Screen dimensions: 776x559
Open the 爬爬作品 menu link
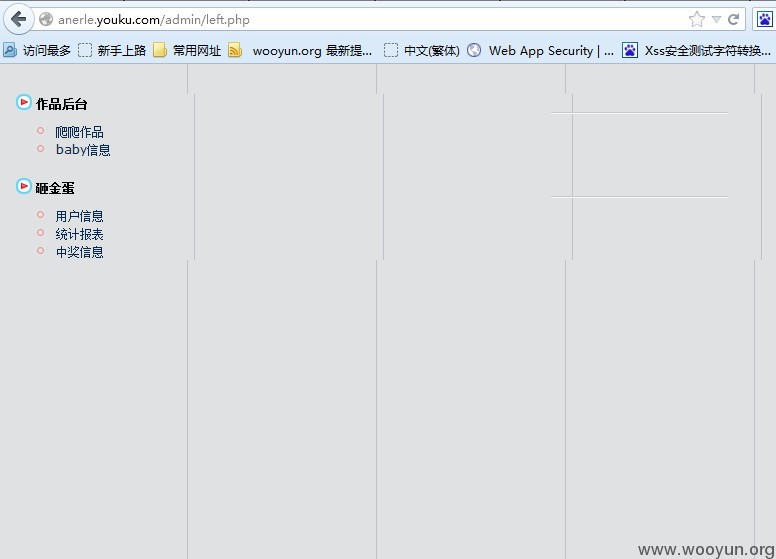(79, 132)
